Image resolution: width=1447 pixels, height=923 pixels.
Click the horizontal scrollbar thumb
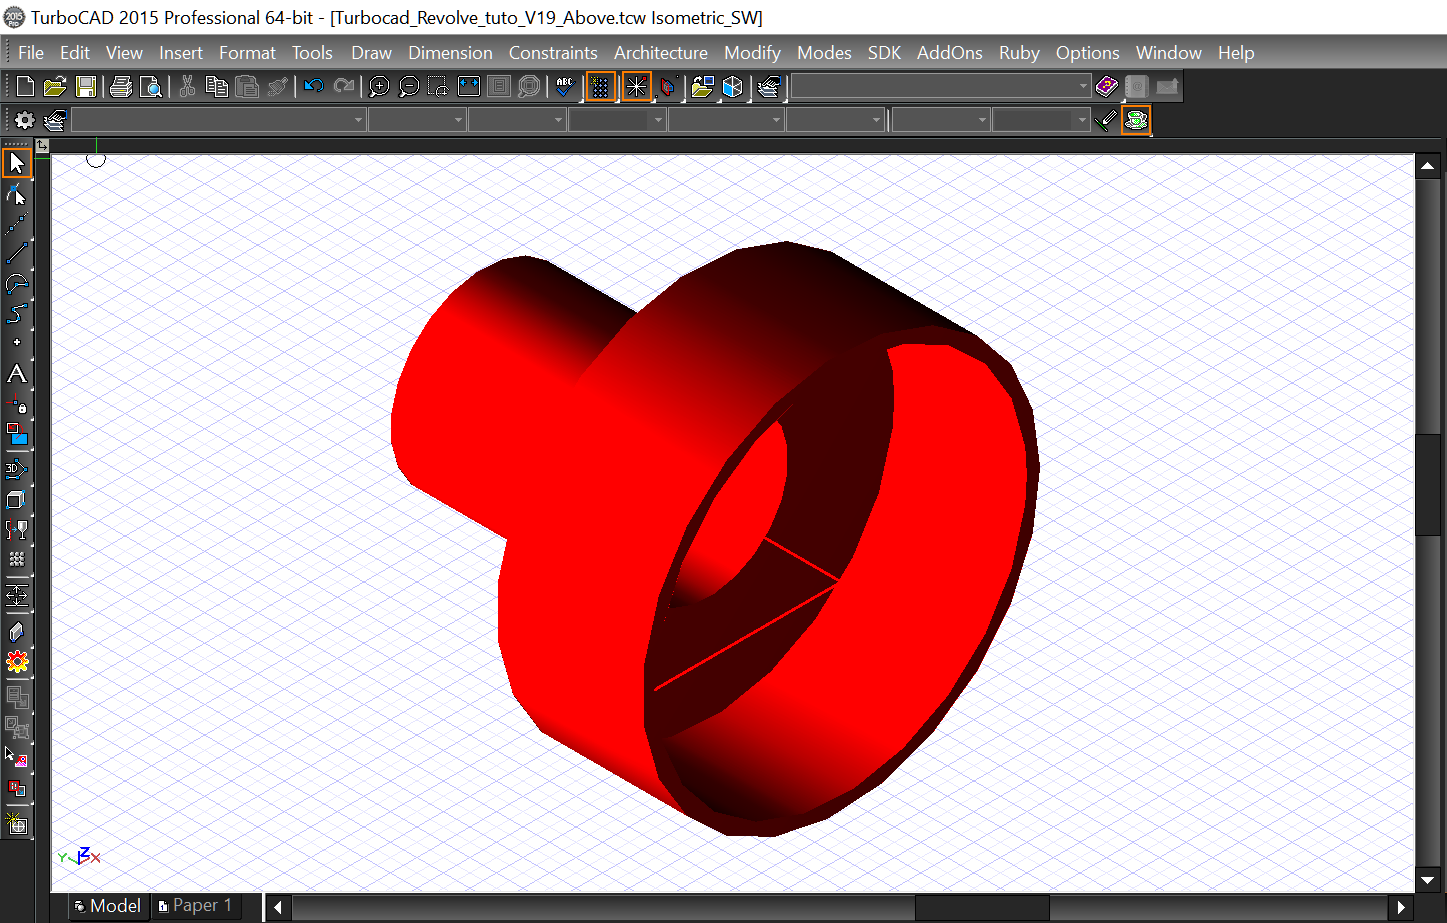[x=982, y=907]
